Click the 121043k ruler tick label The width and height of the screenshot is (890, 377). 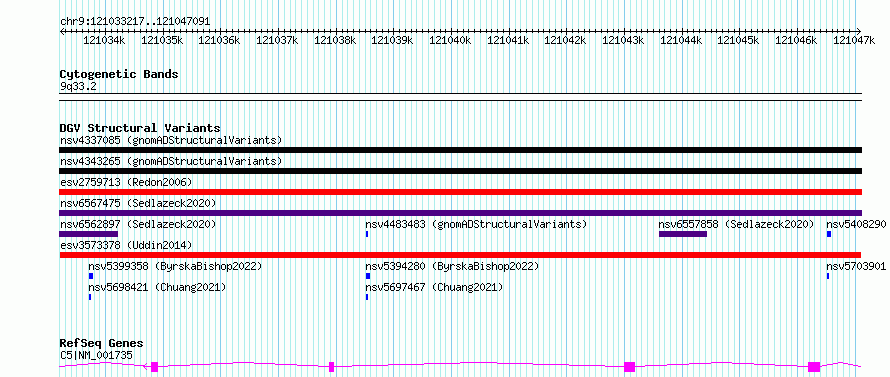[623, 40]
